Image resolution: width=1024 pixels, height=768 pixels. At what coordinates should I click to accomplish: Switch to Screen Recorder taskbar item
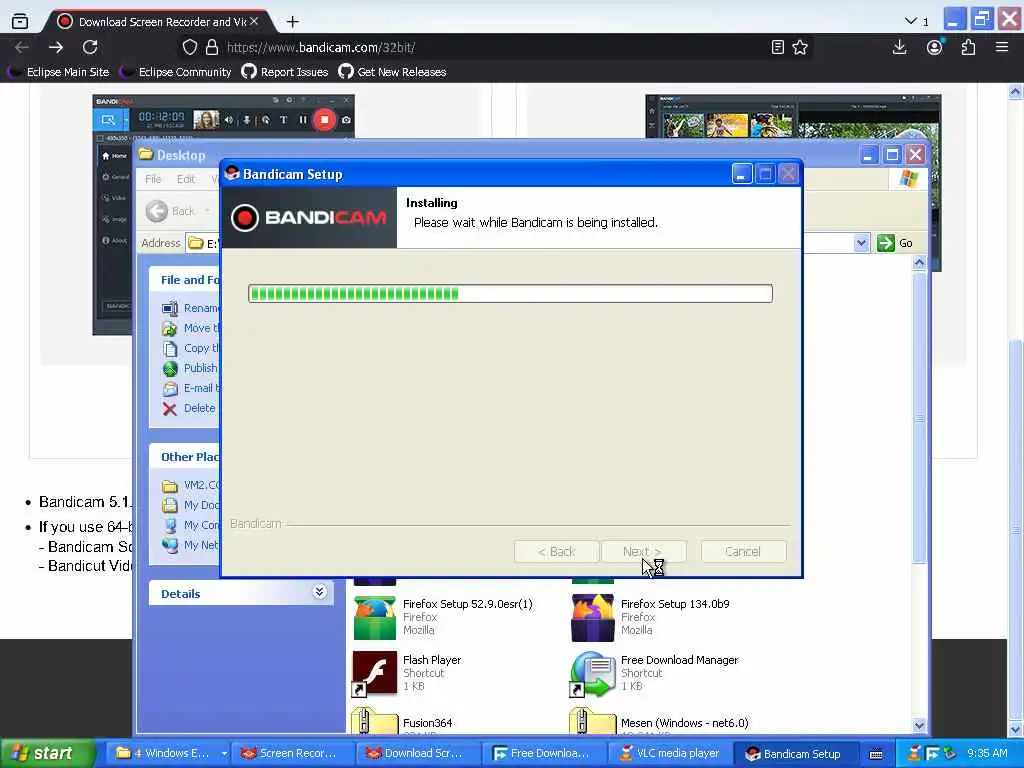click(293, 753)
